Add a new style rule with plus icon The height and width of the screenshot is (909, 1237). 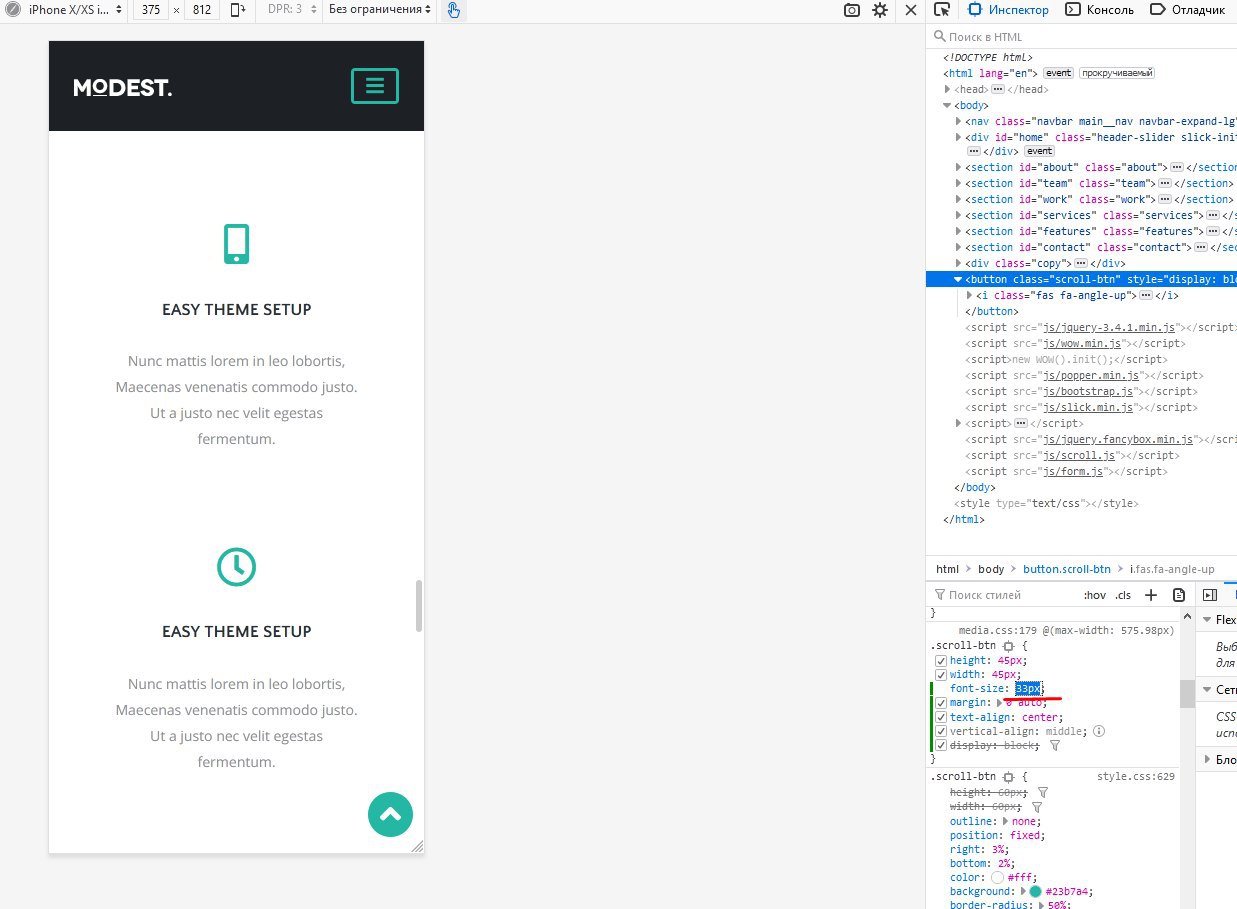(1151, 595)
